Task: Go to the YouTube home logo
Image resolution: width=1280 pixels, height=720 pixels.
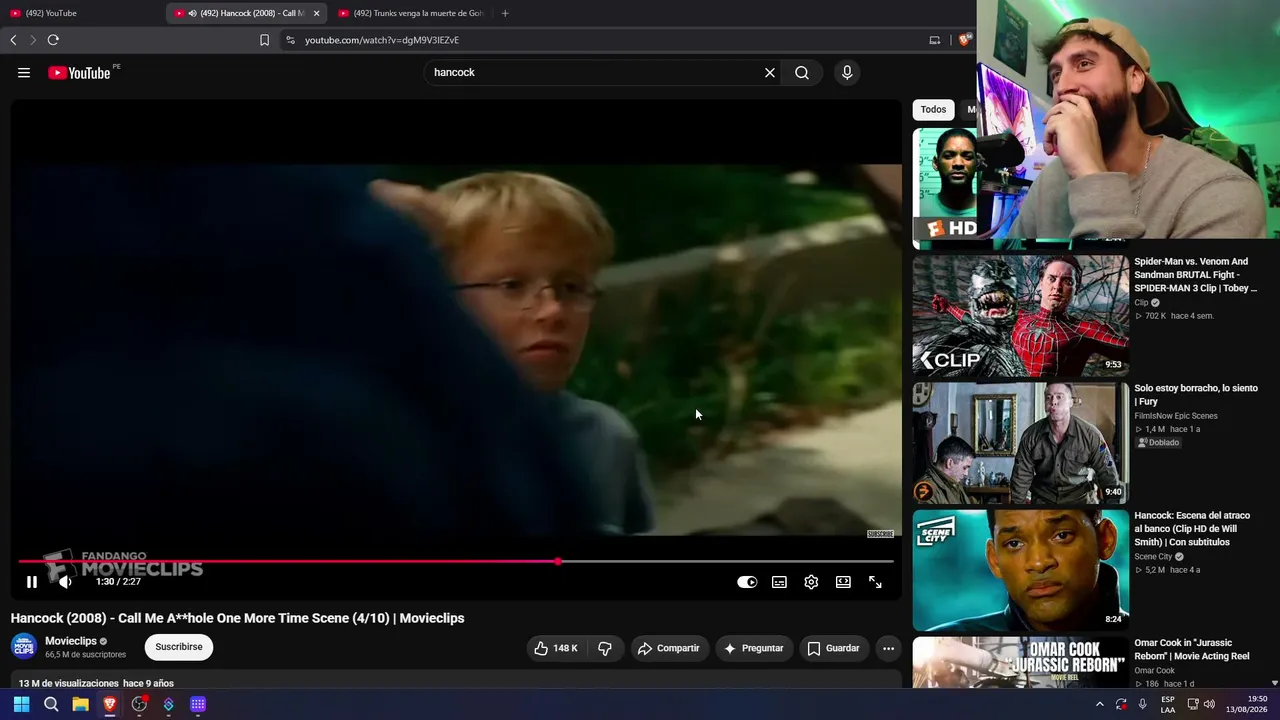Action: click(79, 73)
